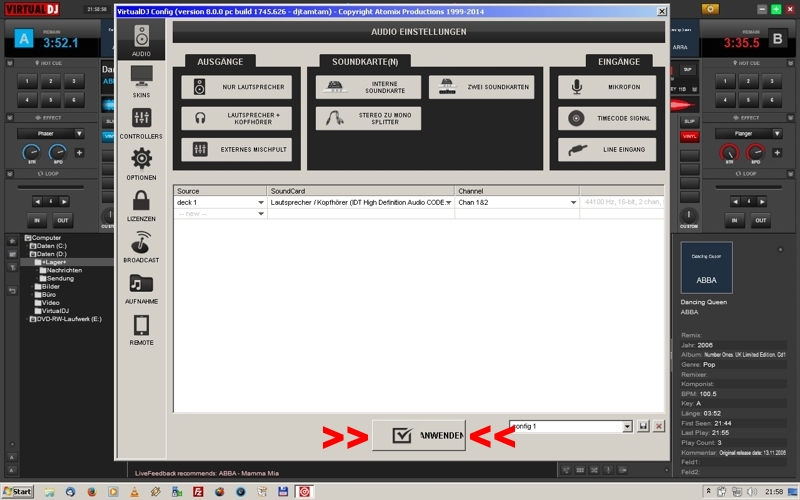Adjust deck A effect STR knob
The image size is (800, 500).
(x=31, y=153)
